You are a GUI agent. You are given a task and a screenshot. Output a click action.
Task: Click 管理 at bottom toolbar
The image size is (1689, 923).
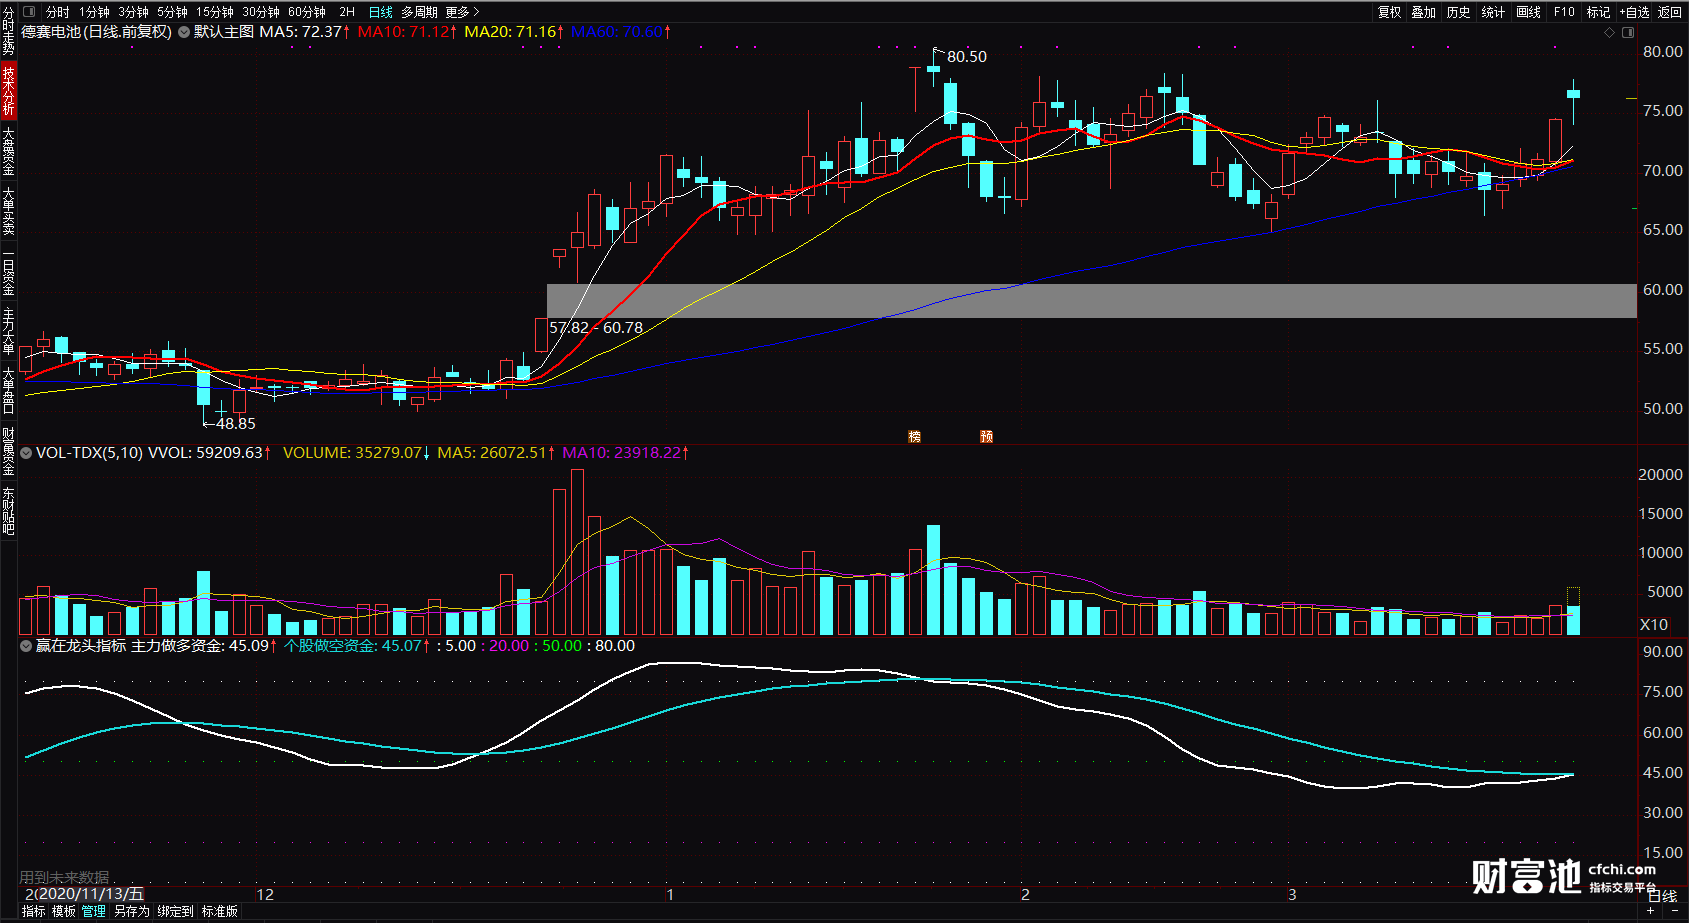pyautogui.click(x=94, y=911)
